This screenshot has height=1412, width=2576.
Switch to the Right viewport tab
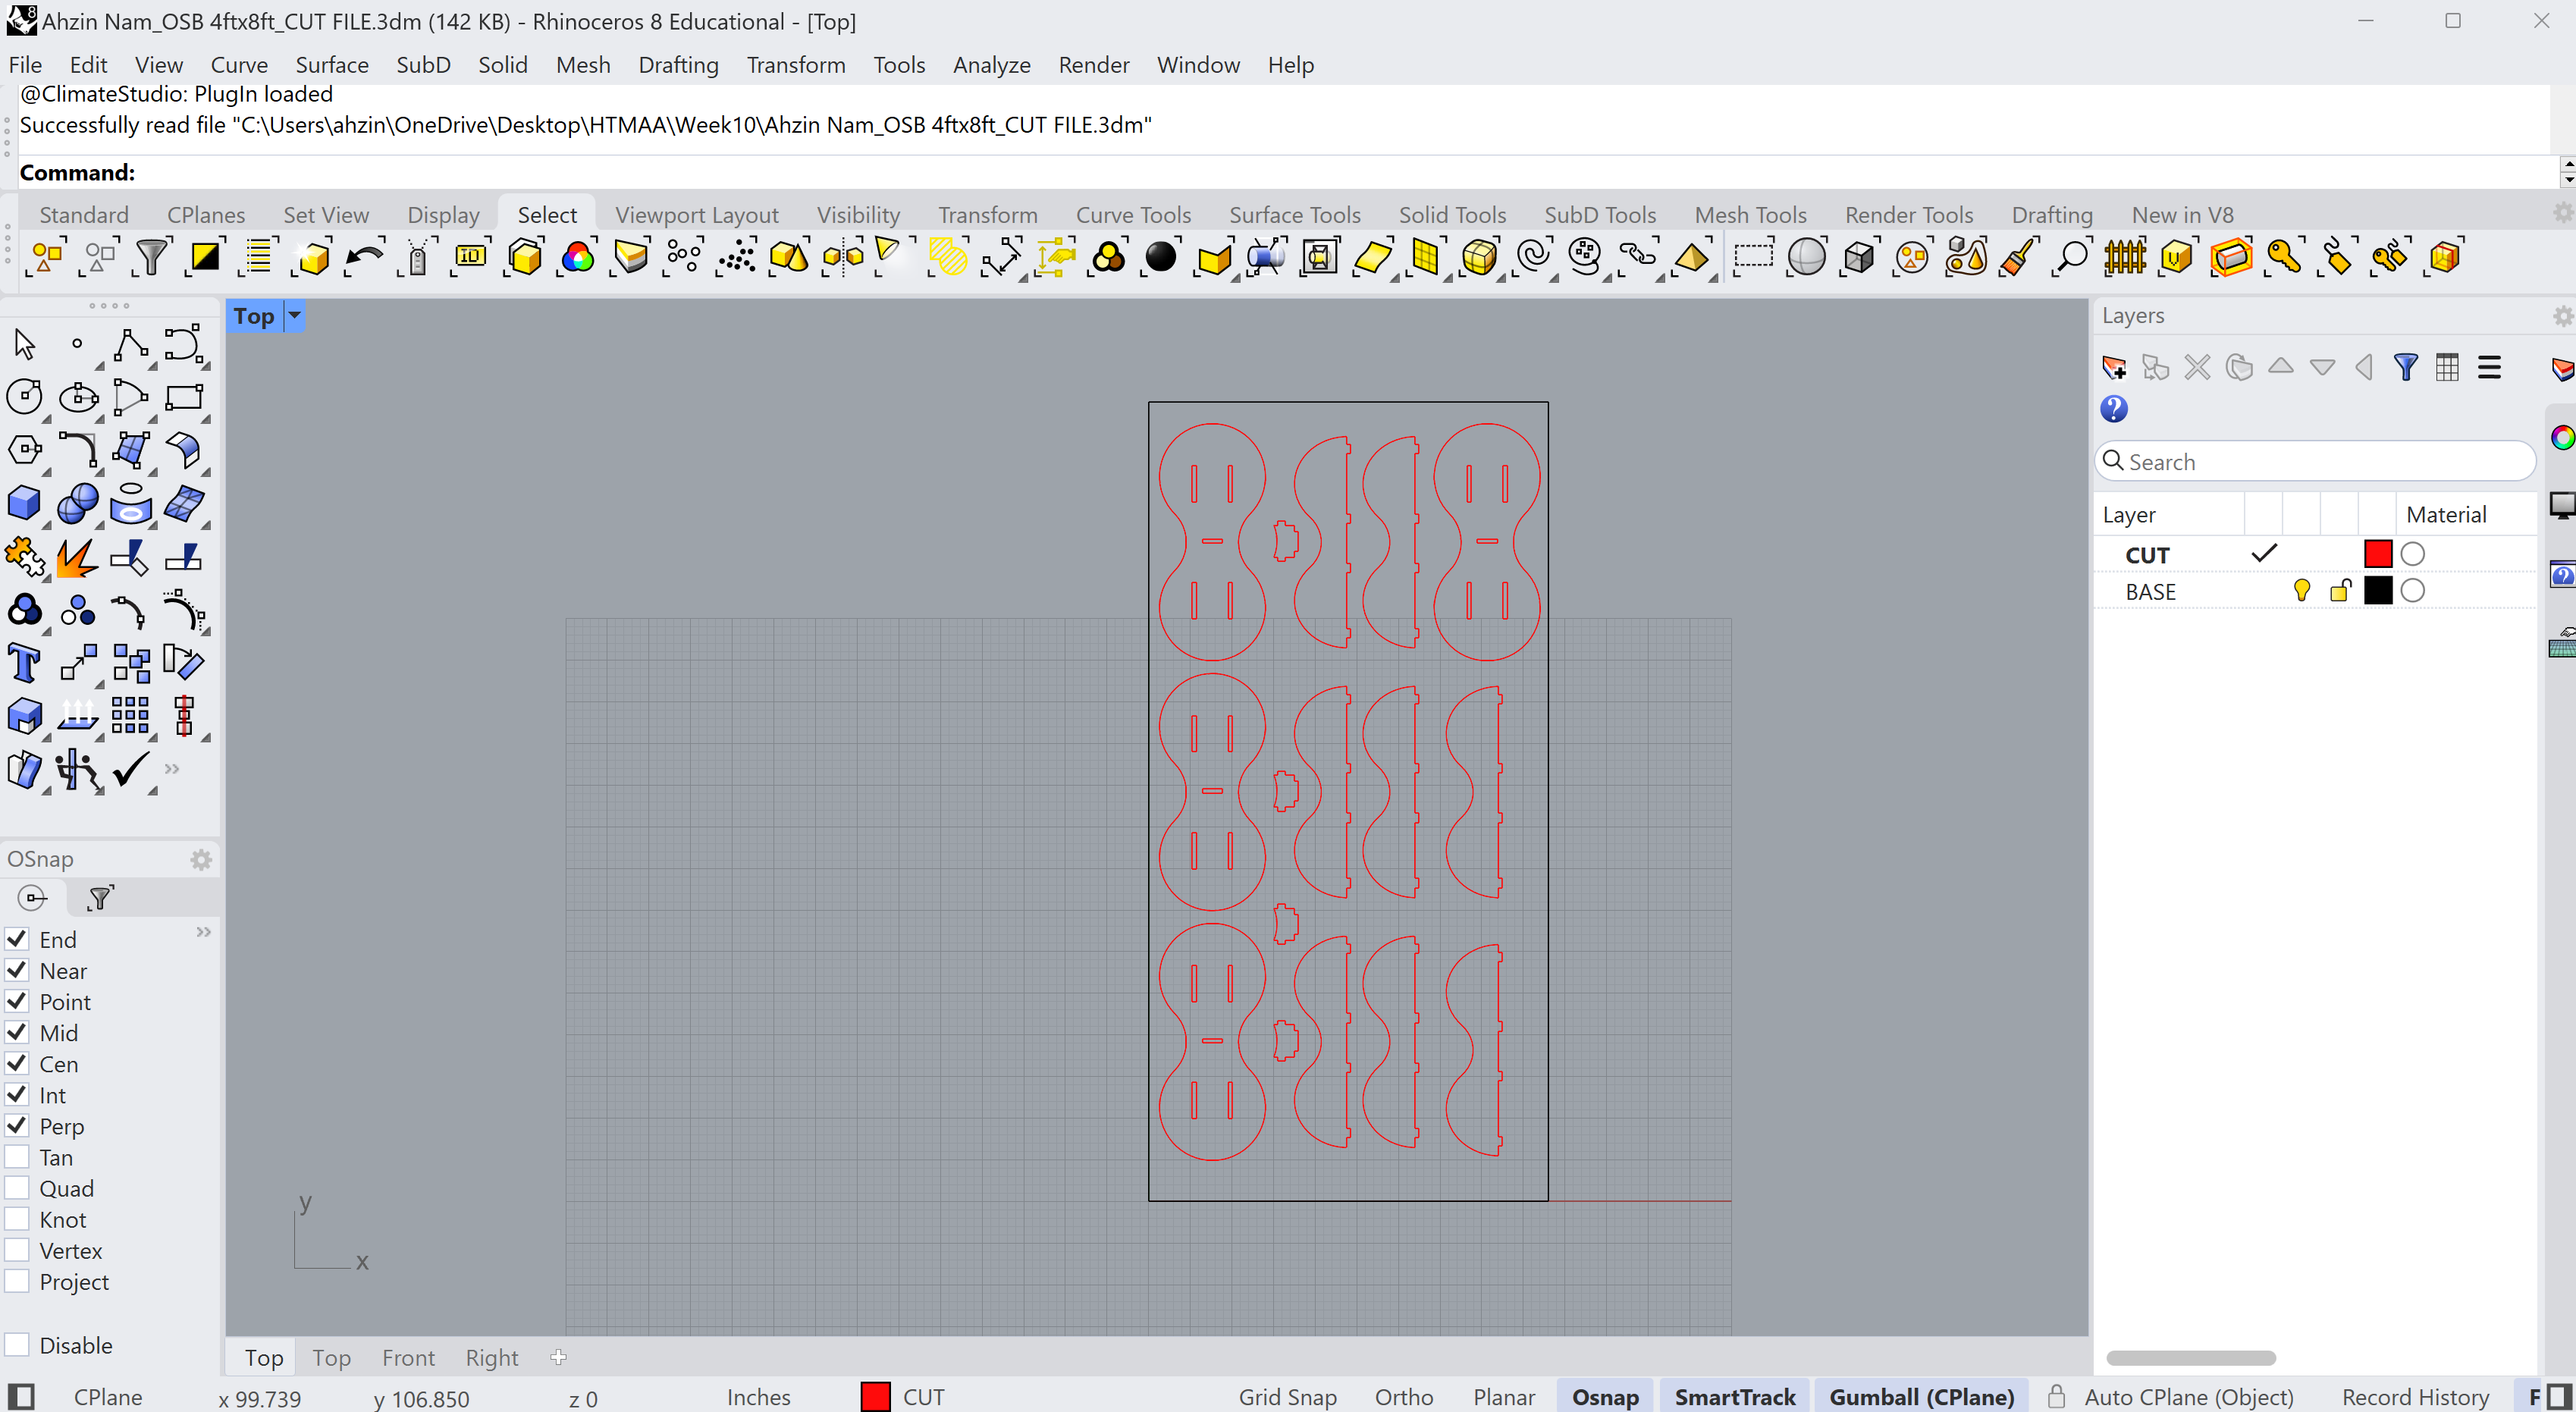click(x=492, y=1357)
